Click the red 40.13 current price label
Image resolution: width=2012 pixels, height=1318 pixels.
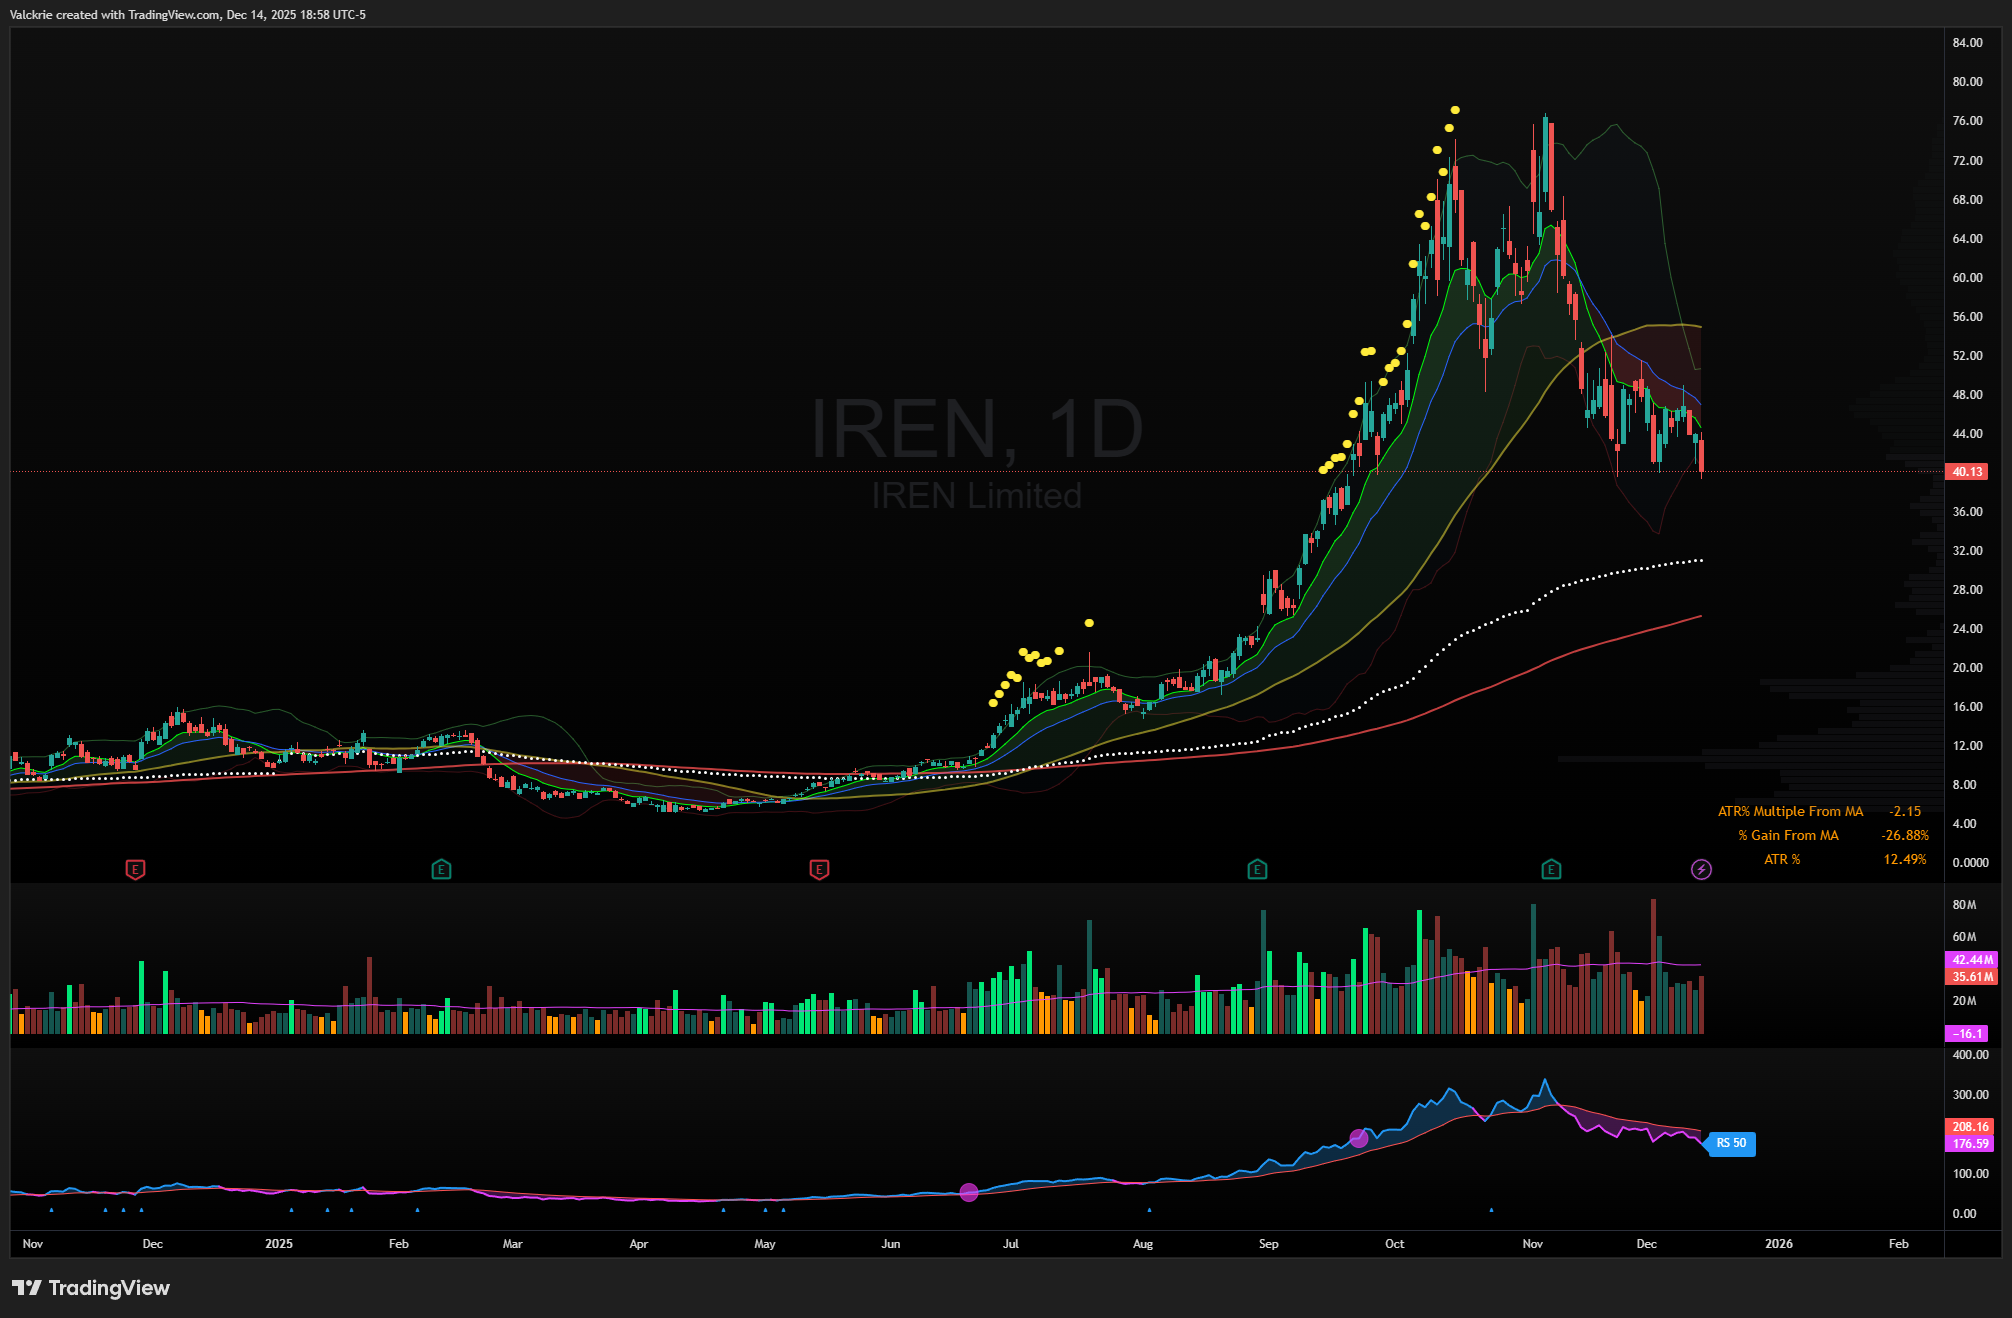[x=1967, y=471]
